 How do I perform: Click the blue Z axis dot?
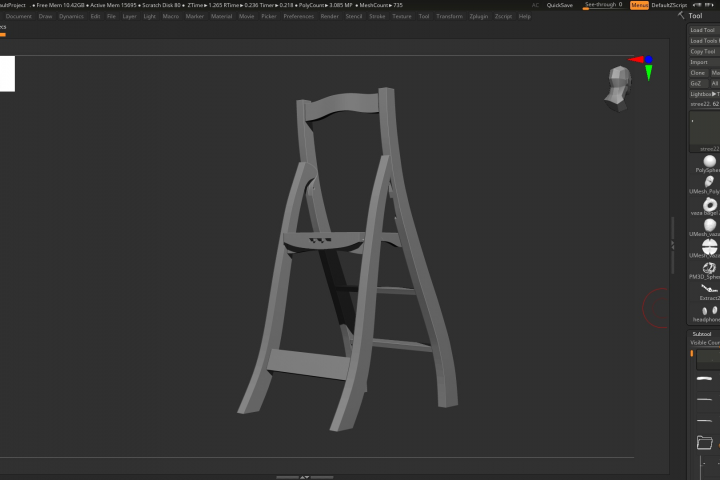pyautogui.click(x=648, y=59)
